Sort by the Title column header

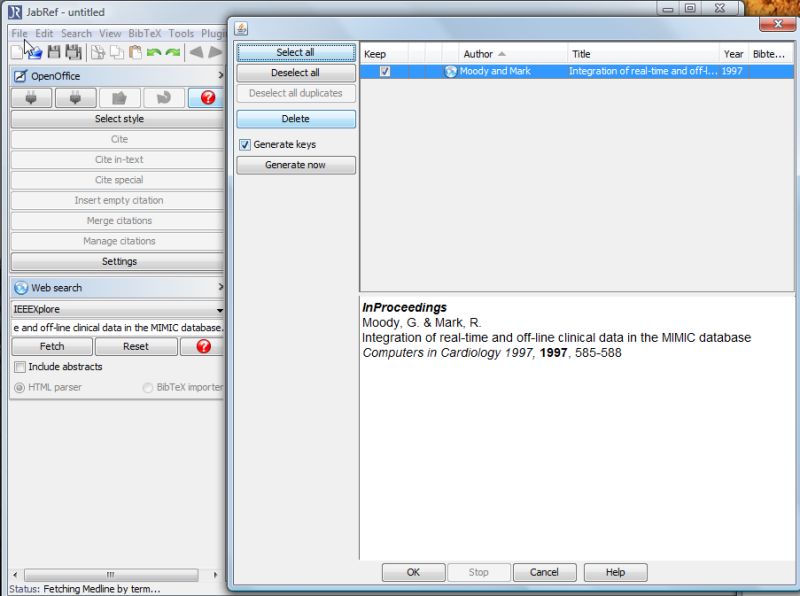(x=643, y=54)
